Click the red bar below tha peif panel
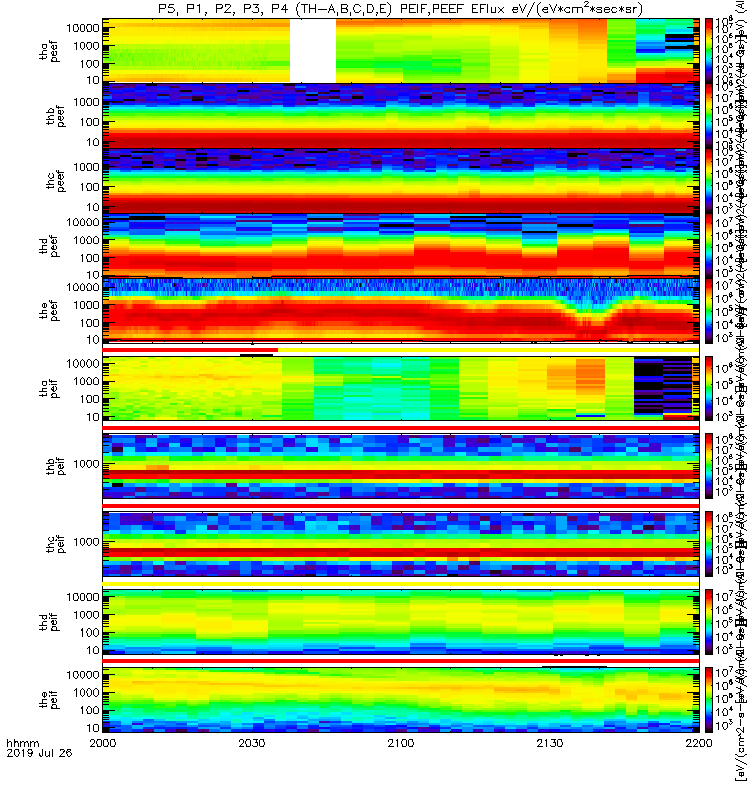 (x=401, y=428)
